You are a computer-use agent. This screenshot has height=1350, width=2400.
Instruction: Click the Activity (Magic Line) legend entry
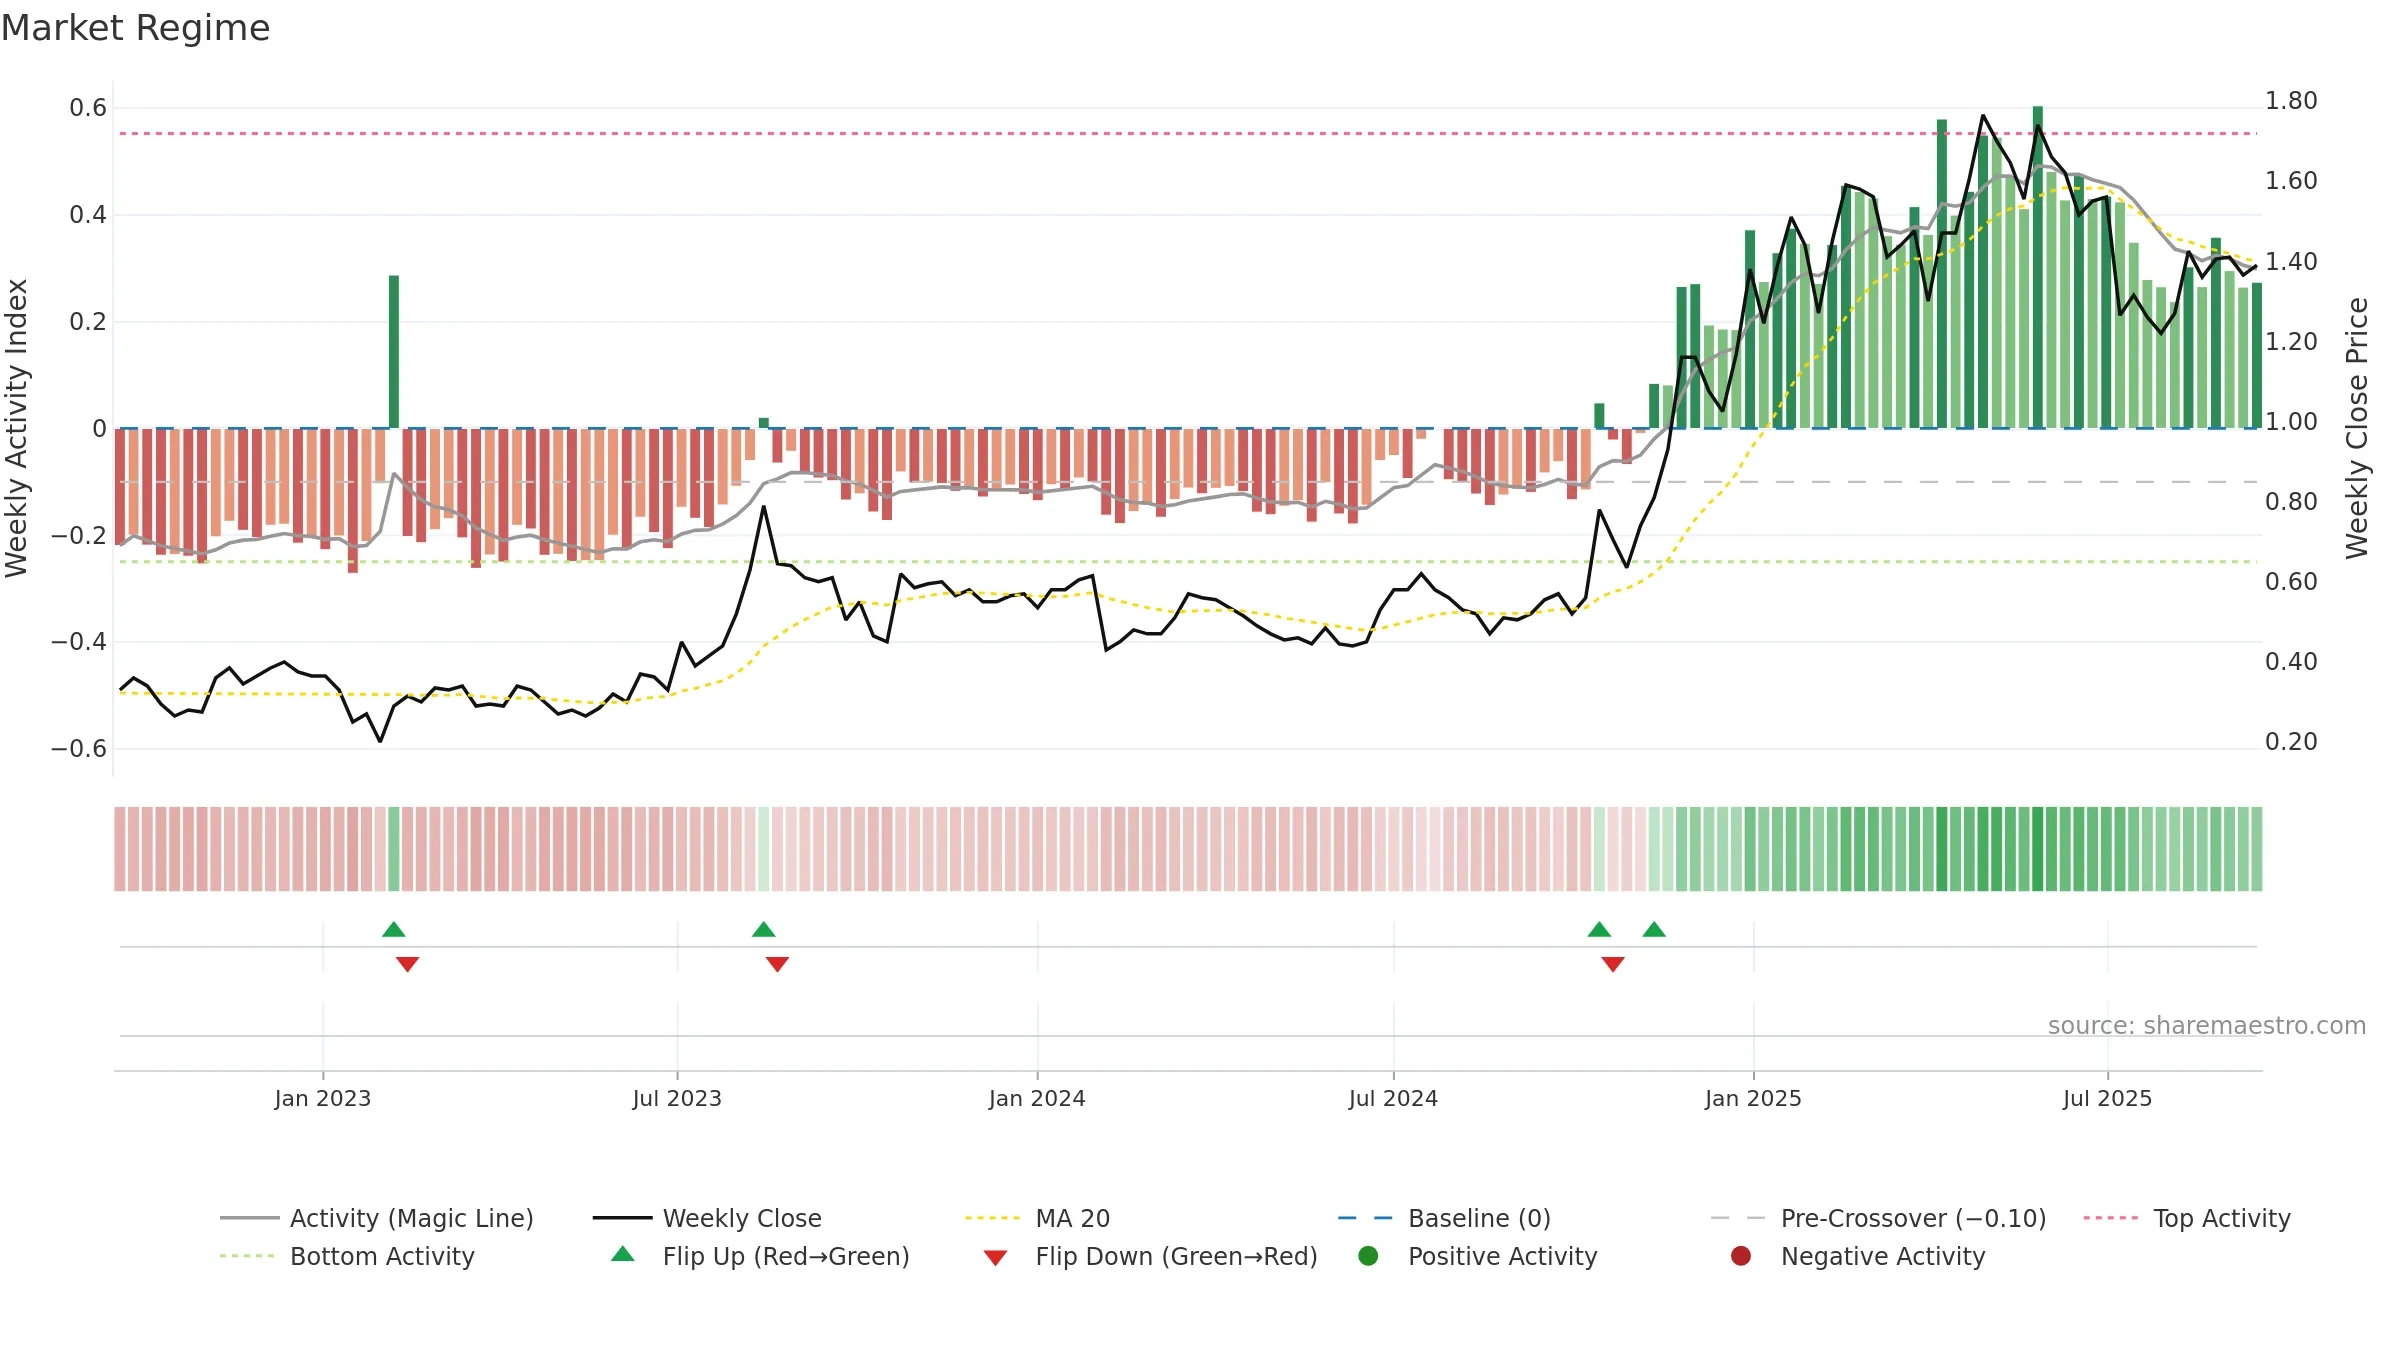click(377, 1218)
